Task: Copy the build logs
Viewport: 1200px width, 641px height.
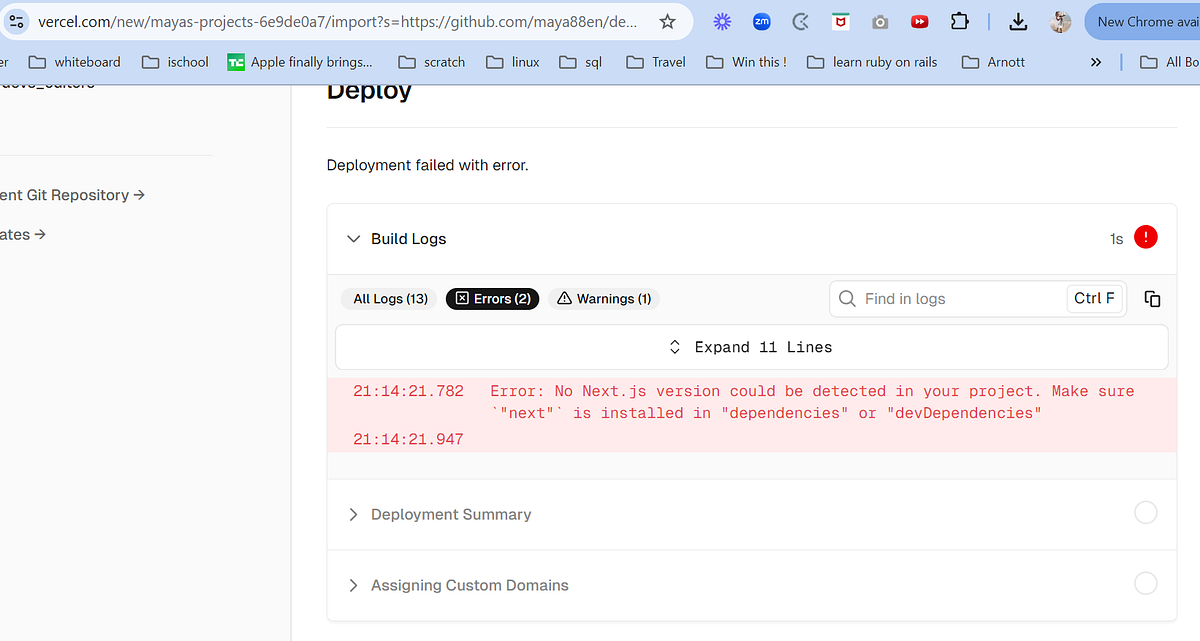Action: click(x=1151, y=298)
